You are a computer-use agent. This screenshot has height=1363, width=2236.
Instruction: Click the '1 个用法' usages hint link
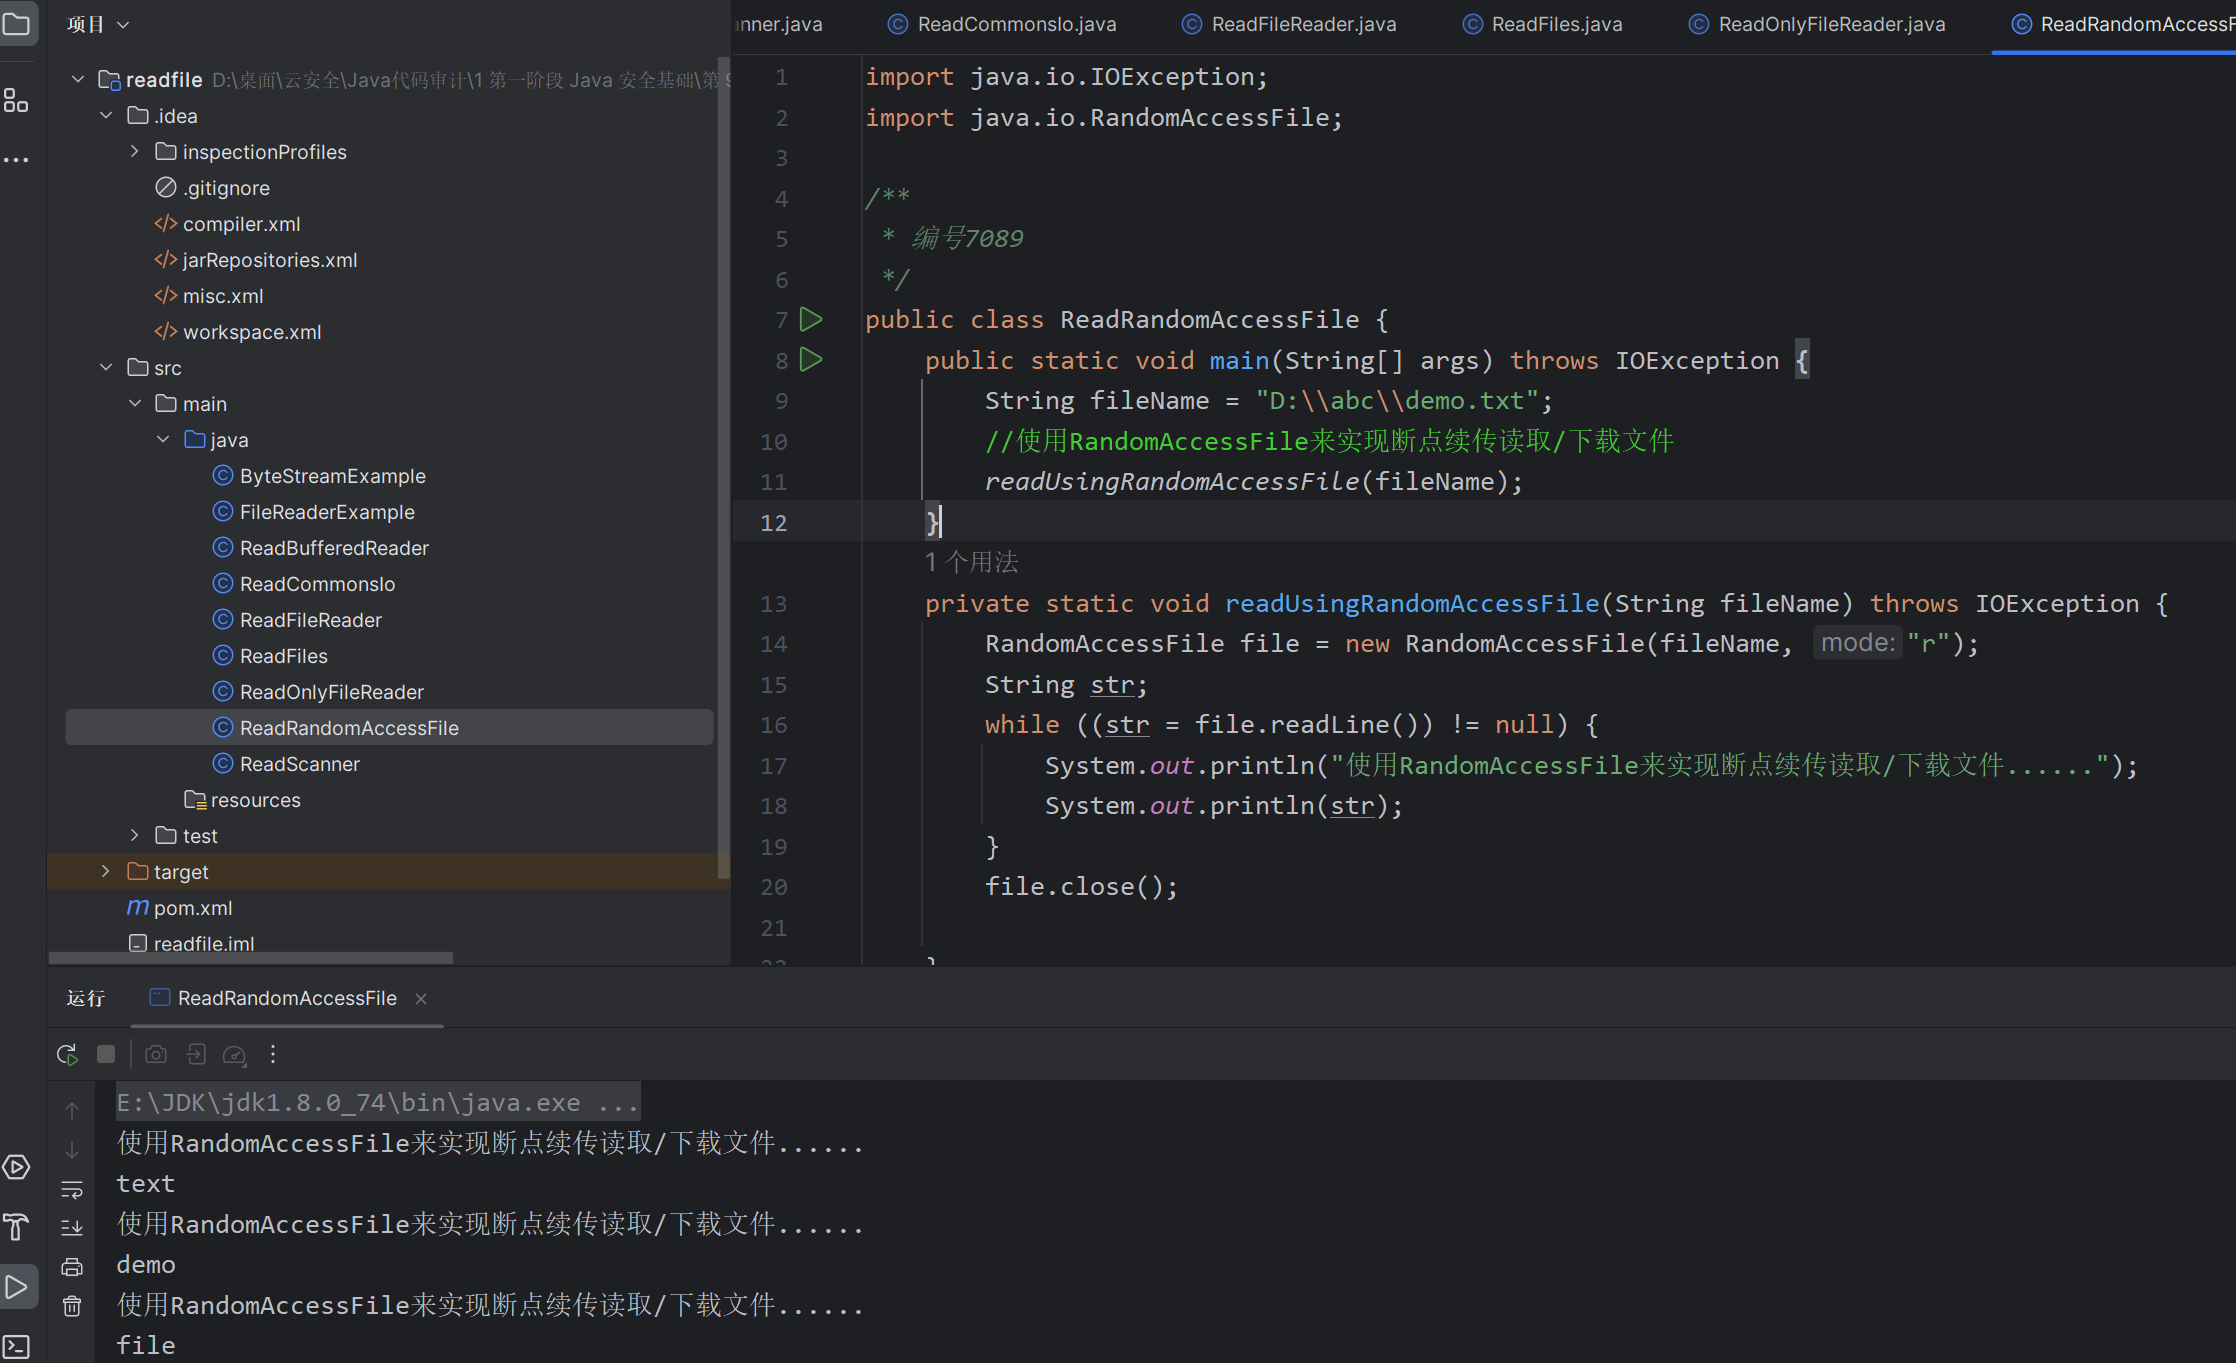point(971,562)
